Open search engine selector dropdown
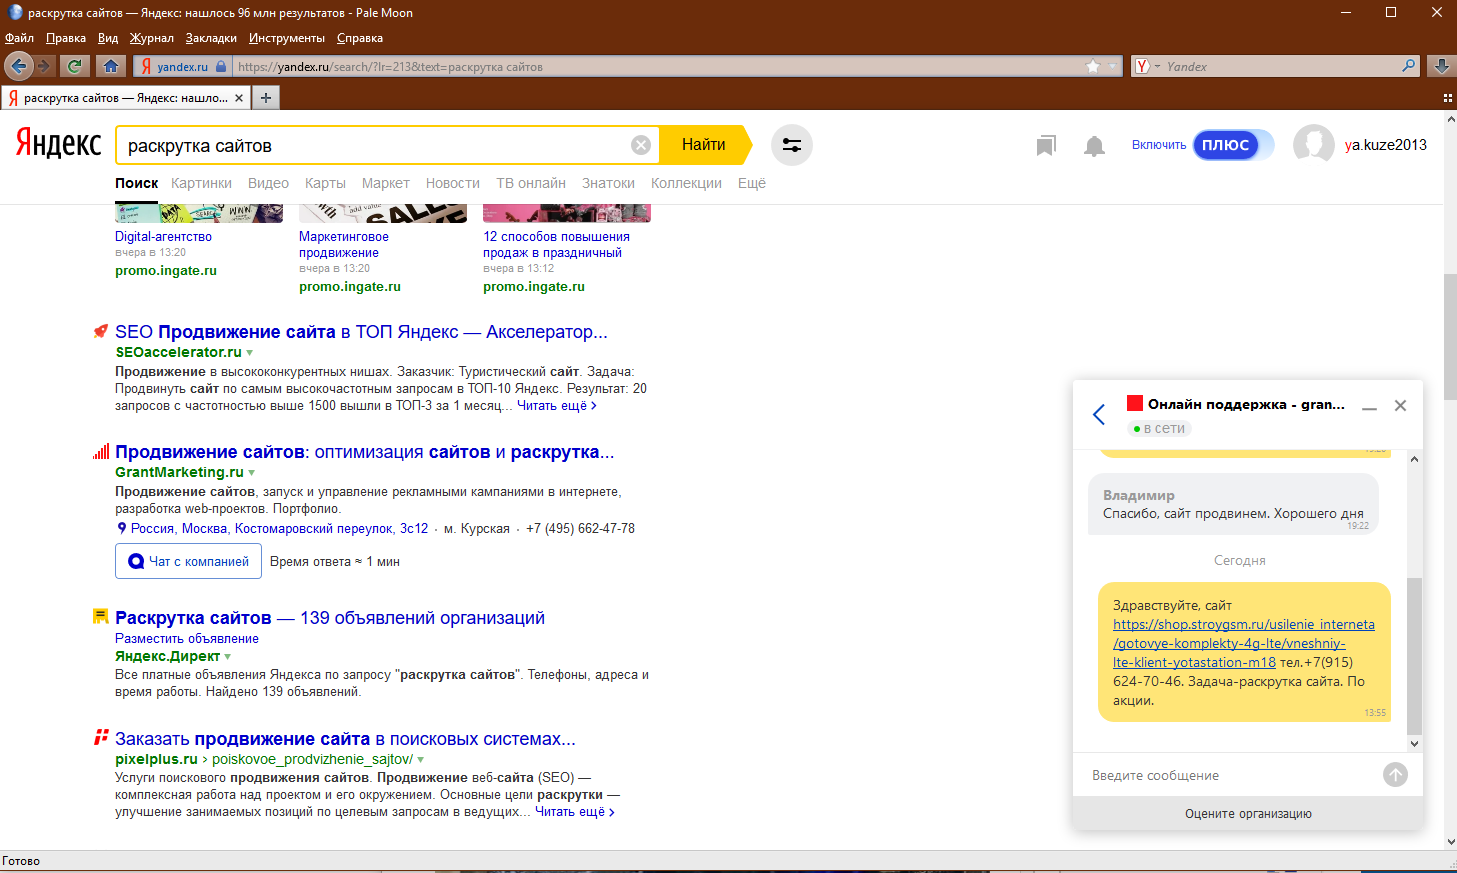Viewport: 1457px width, 873px height. pos(1147,66)
